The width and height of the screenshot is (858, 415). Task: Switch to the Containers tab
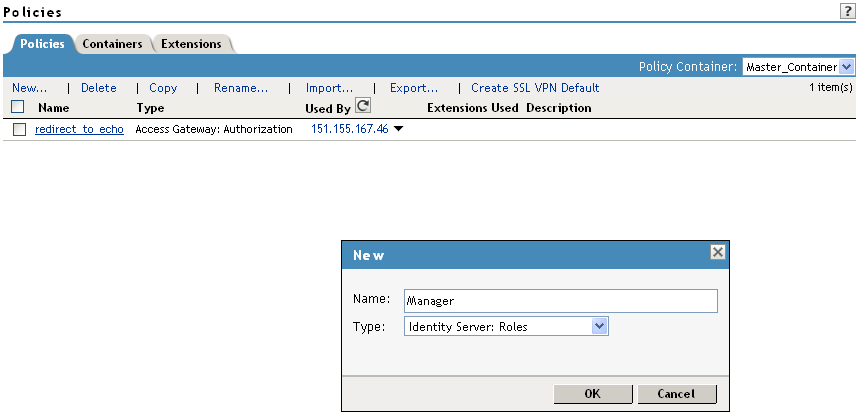coord(112,44)
